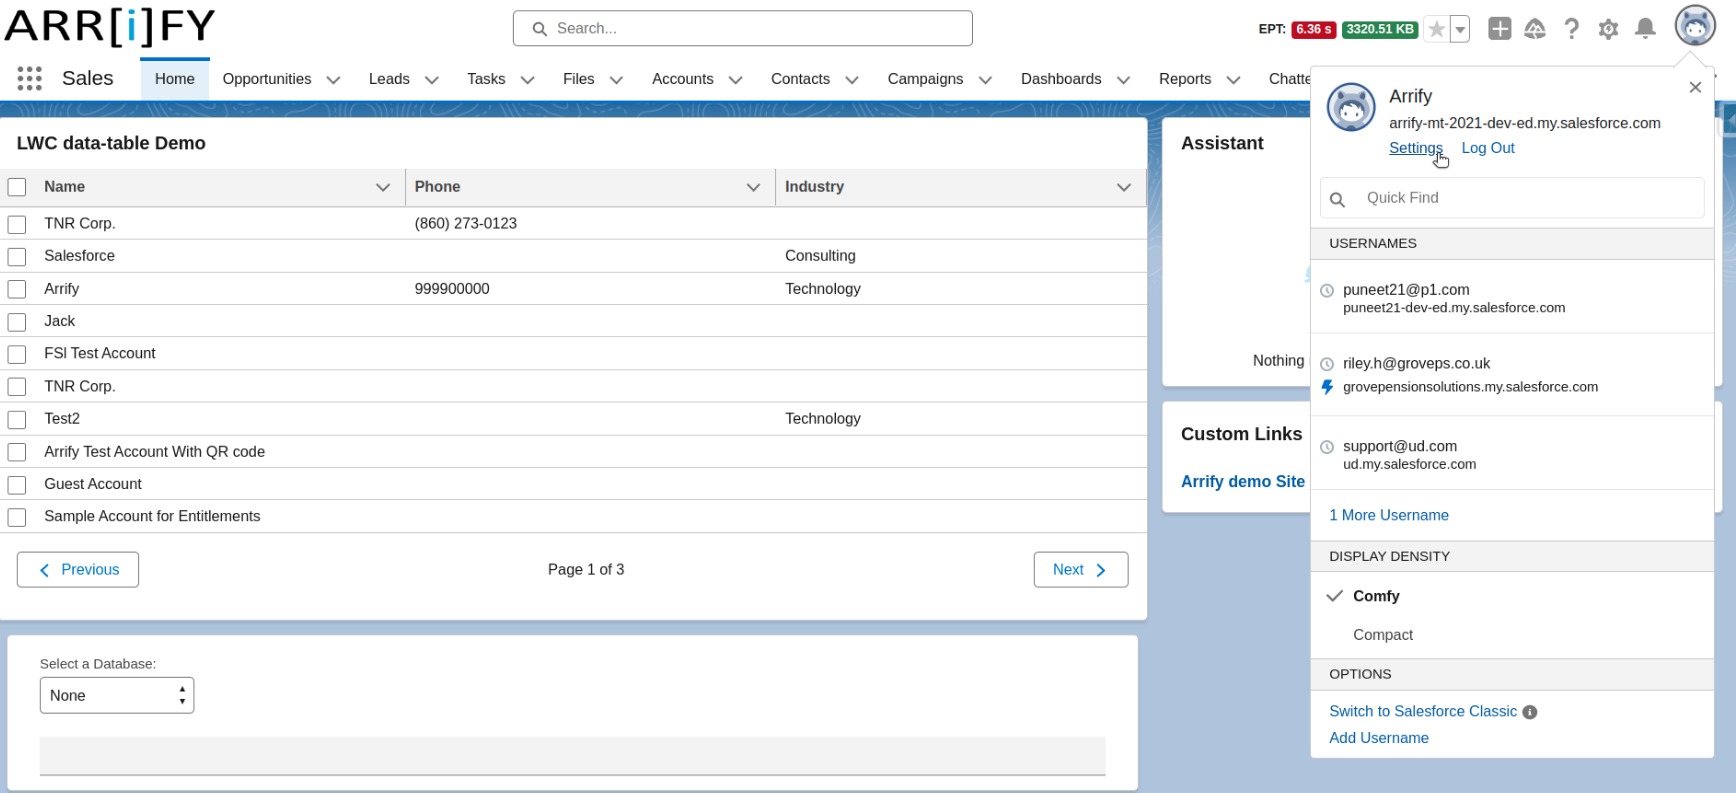1736x793 pixels.
Task: Close the user profile panel
Action: tap(1695, 88)
